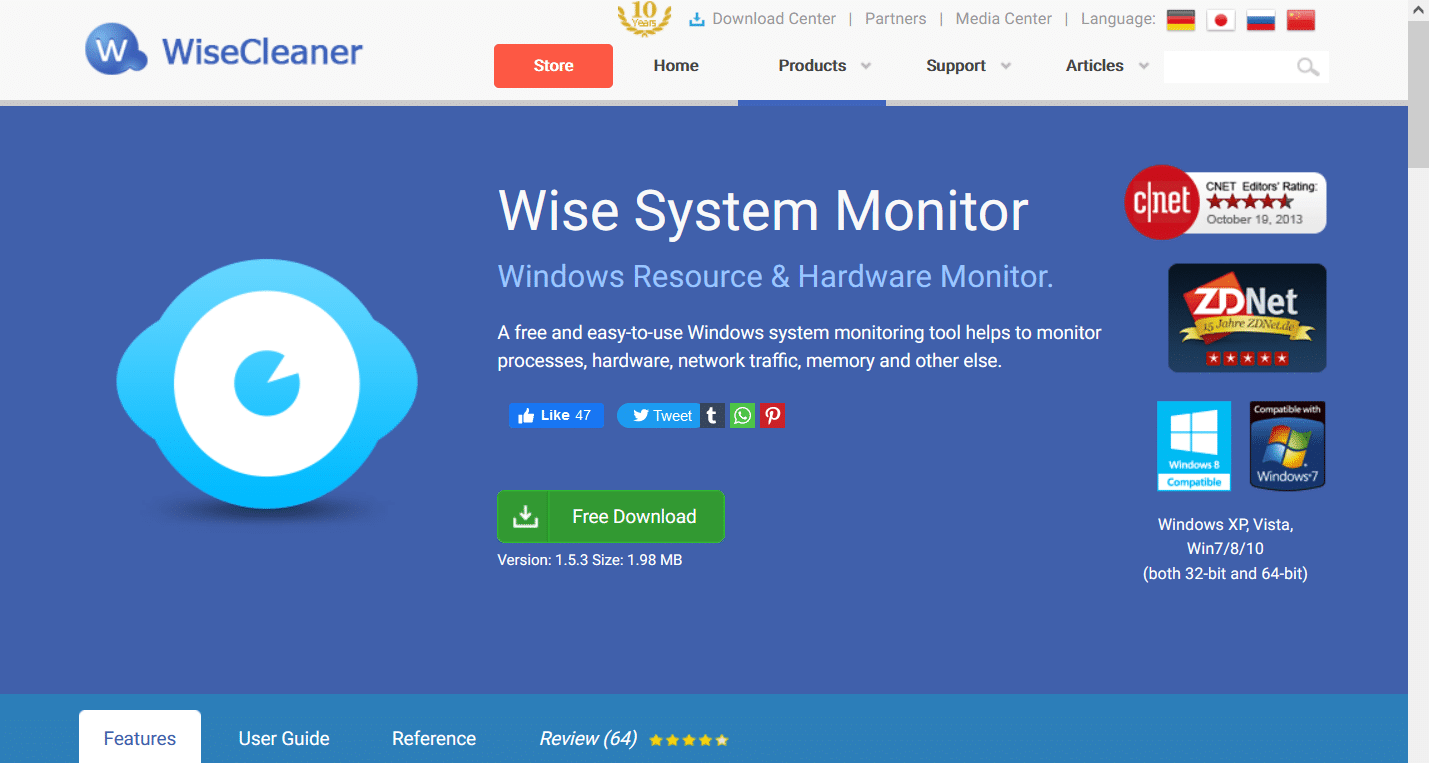The image size is (1429, 763).
Task: Click the Free Download button
Action: click(611, 516)
